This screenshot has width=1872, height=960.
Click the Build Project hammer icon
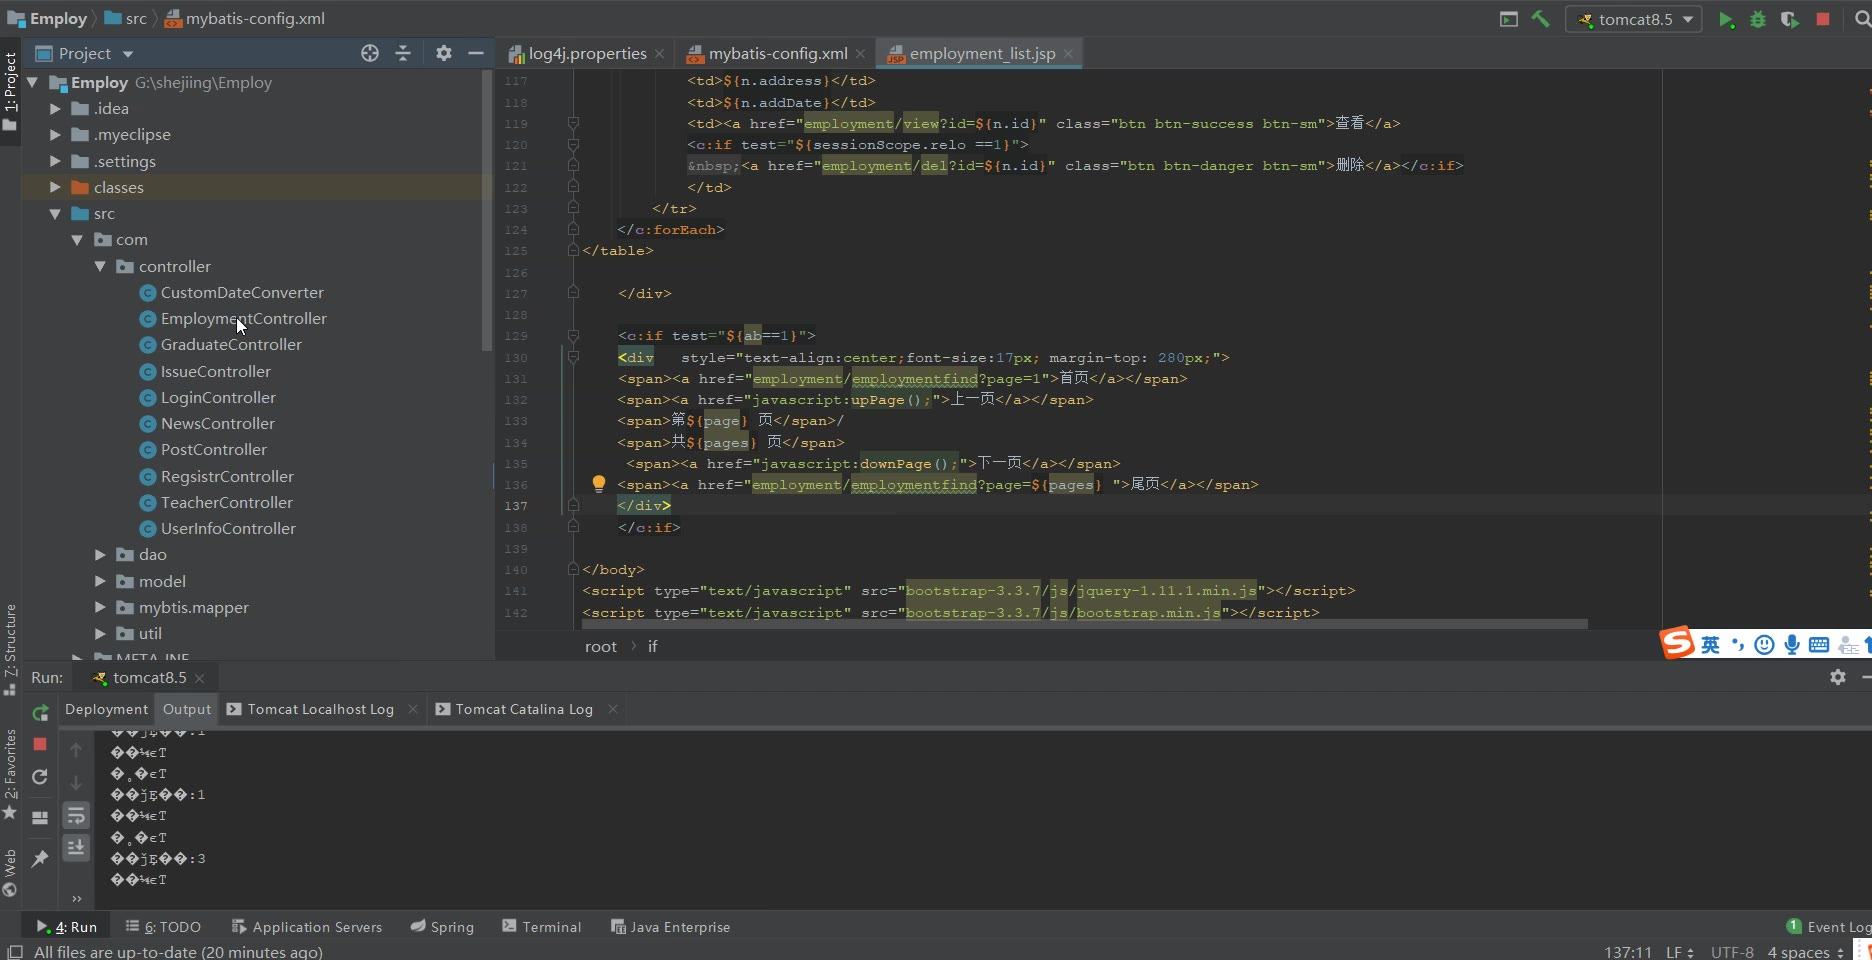(x=1541, y=19)
